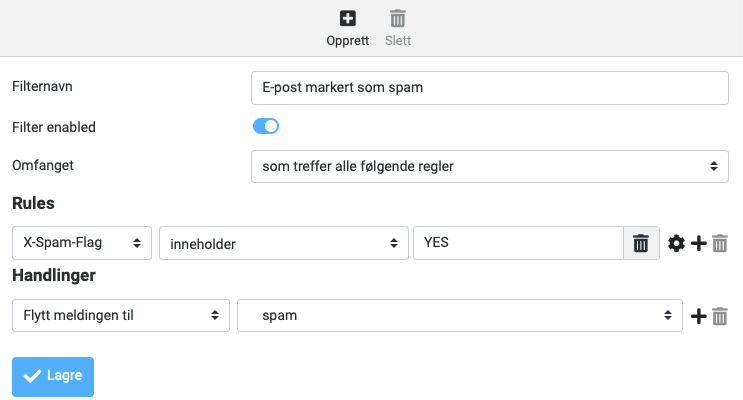
Task: Clear the YES value with trash icon
Action: tap(641, 243)
